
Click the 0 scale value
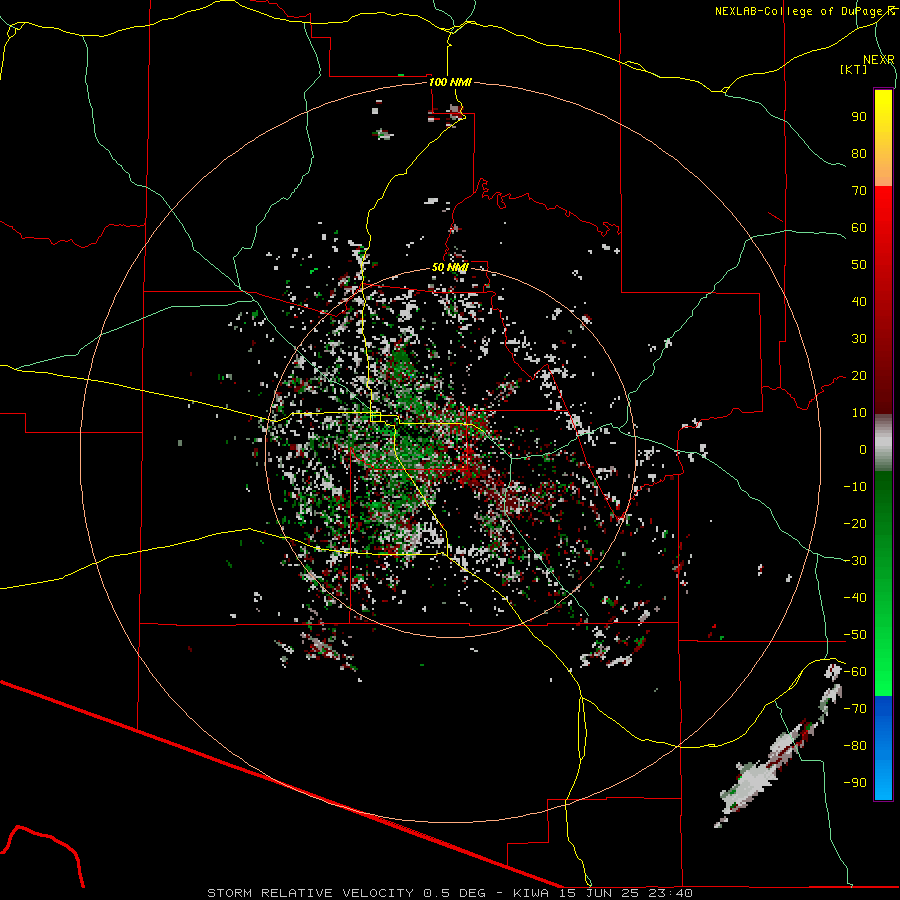(x=863, y=449)
